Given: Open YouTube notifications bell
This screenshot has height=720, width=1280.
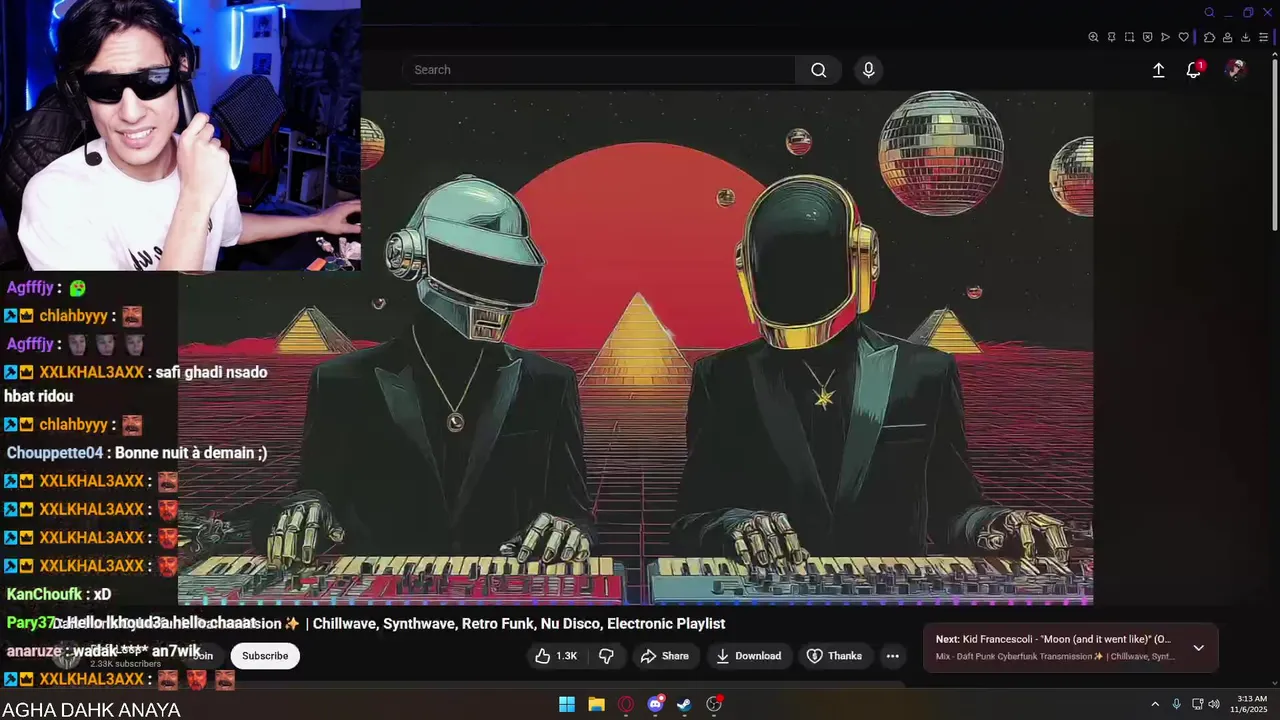Looking at the screenshot, I should [x=1194, y=70].
